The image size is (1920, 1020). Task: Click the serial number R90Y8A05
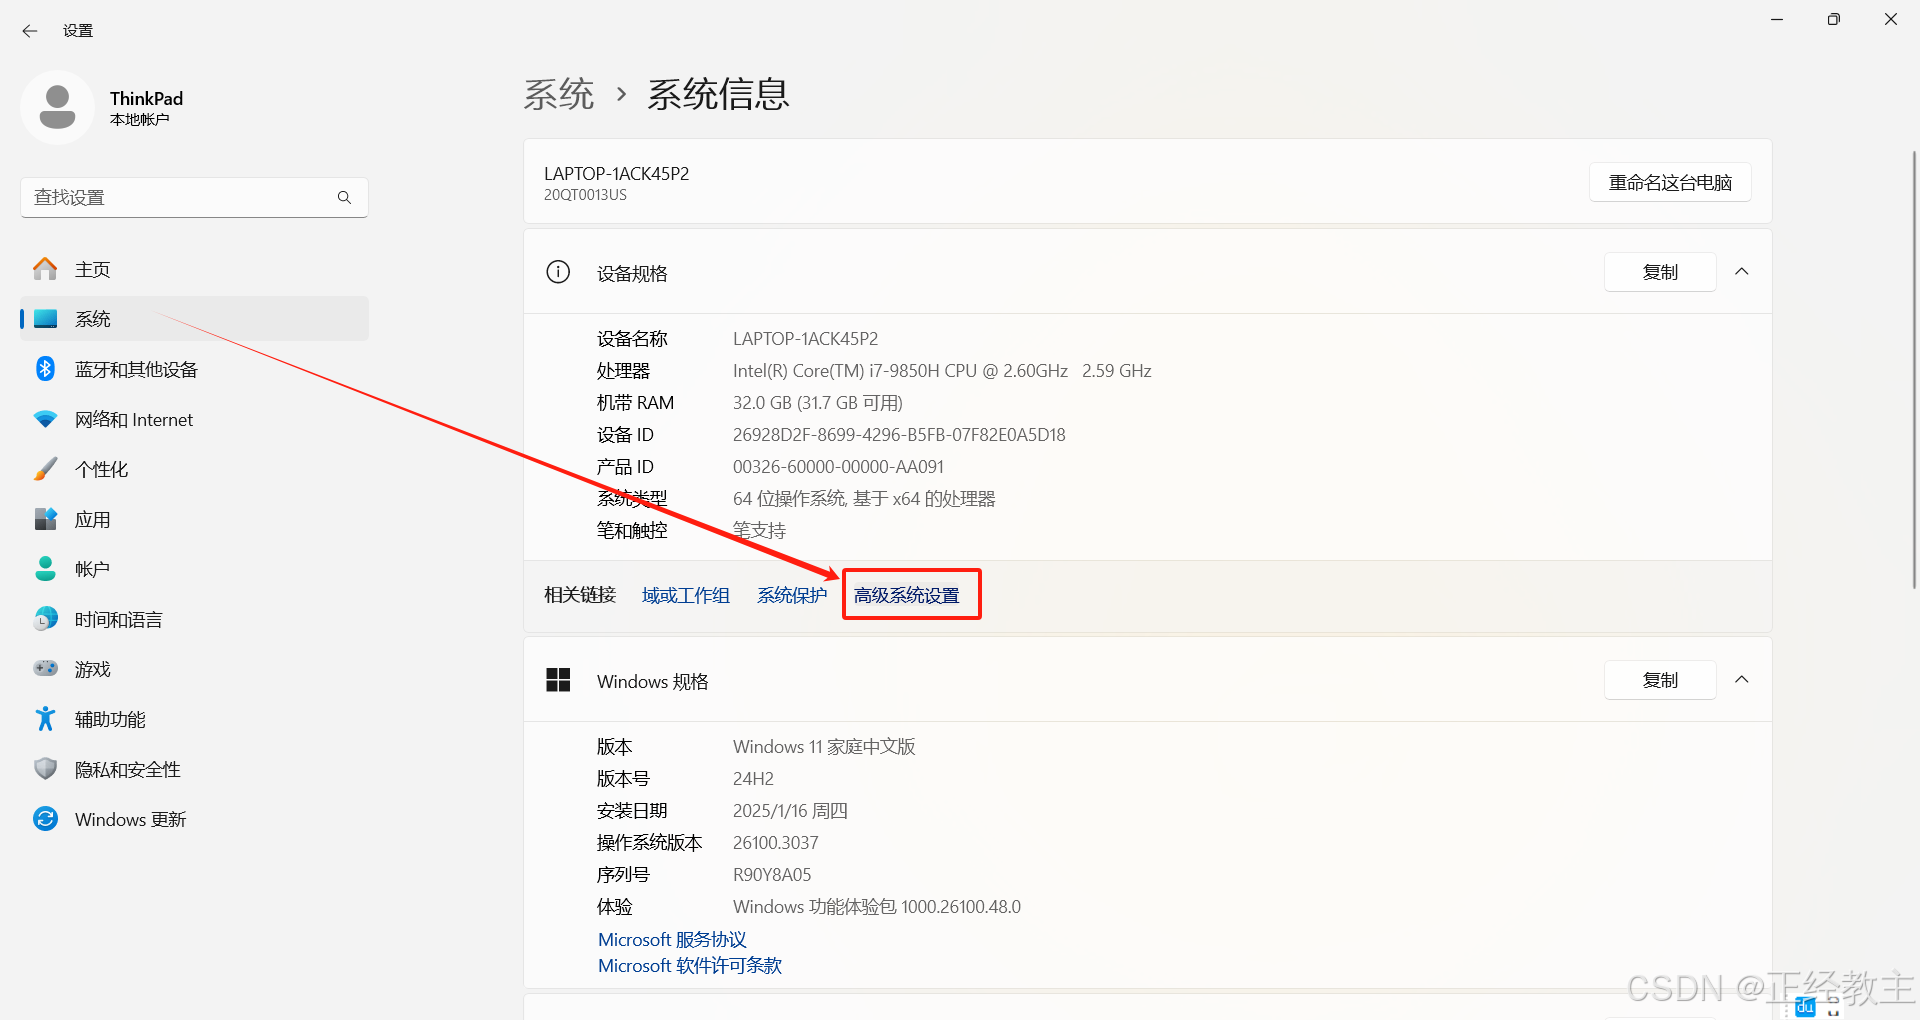772,875
